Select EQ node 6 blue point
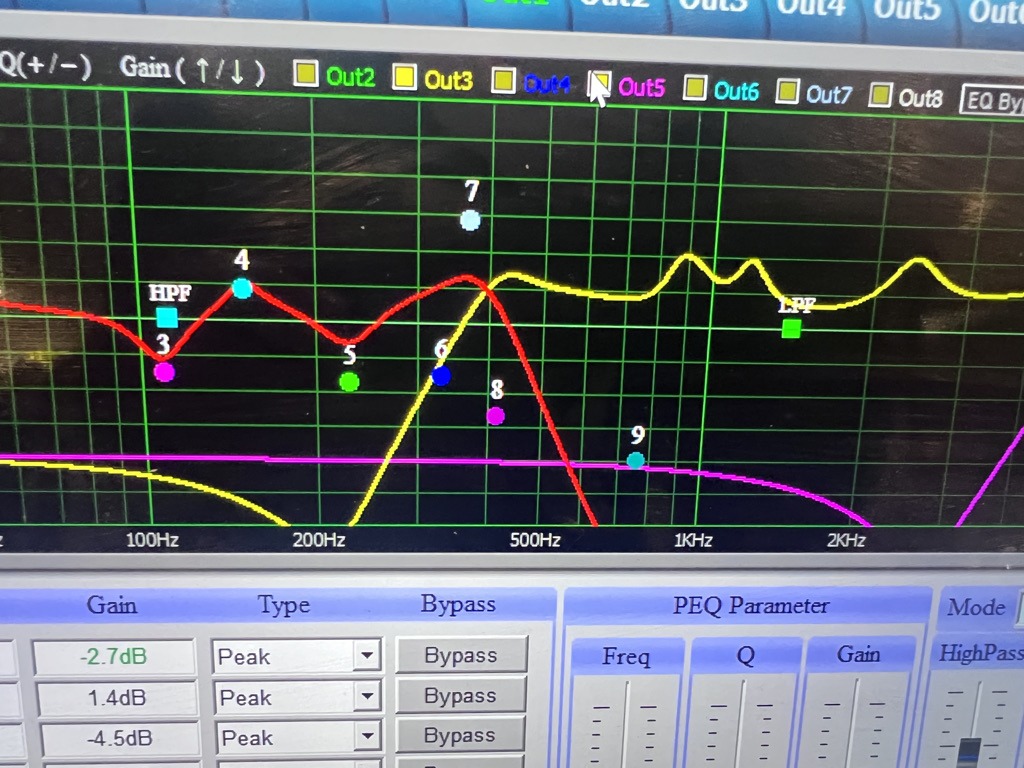This screenshot has width=1024, height=768. coord(441,376)
